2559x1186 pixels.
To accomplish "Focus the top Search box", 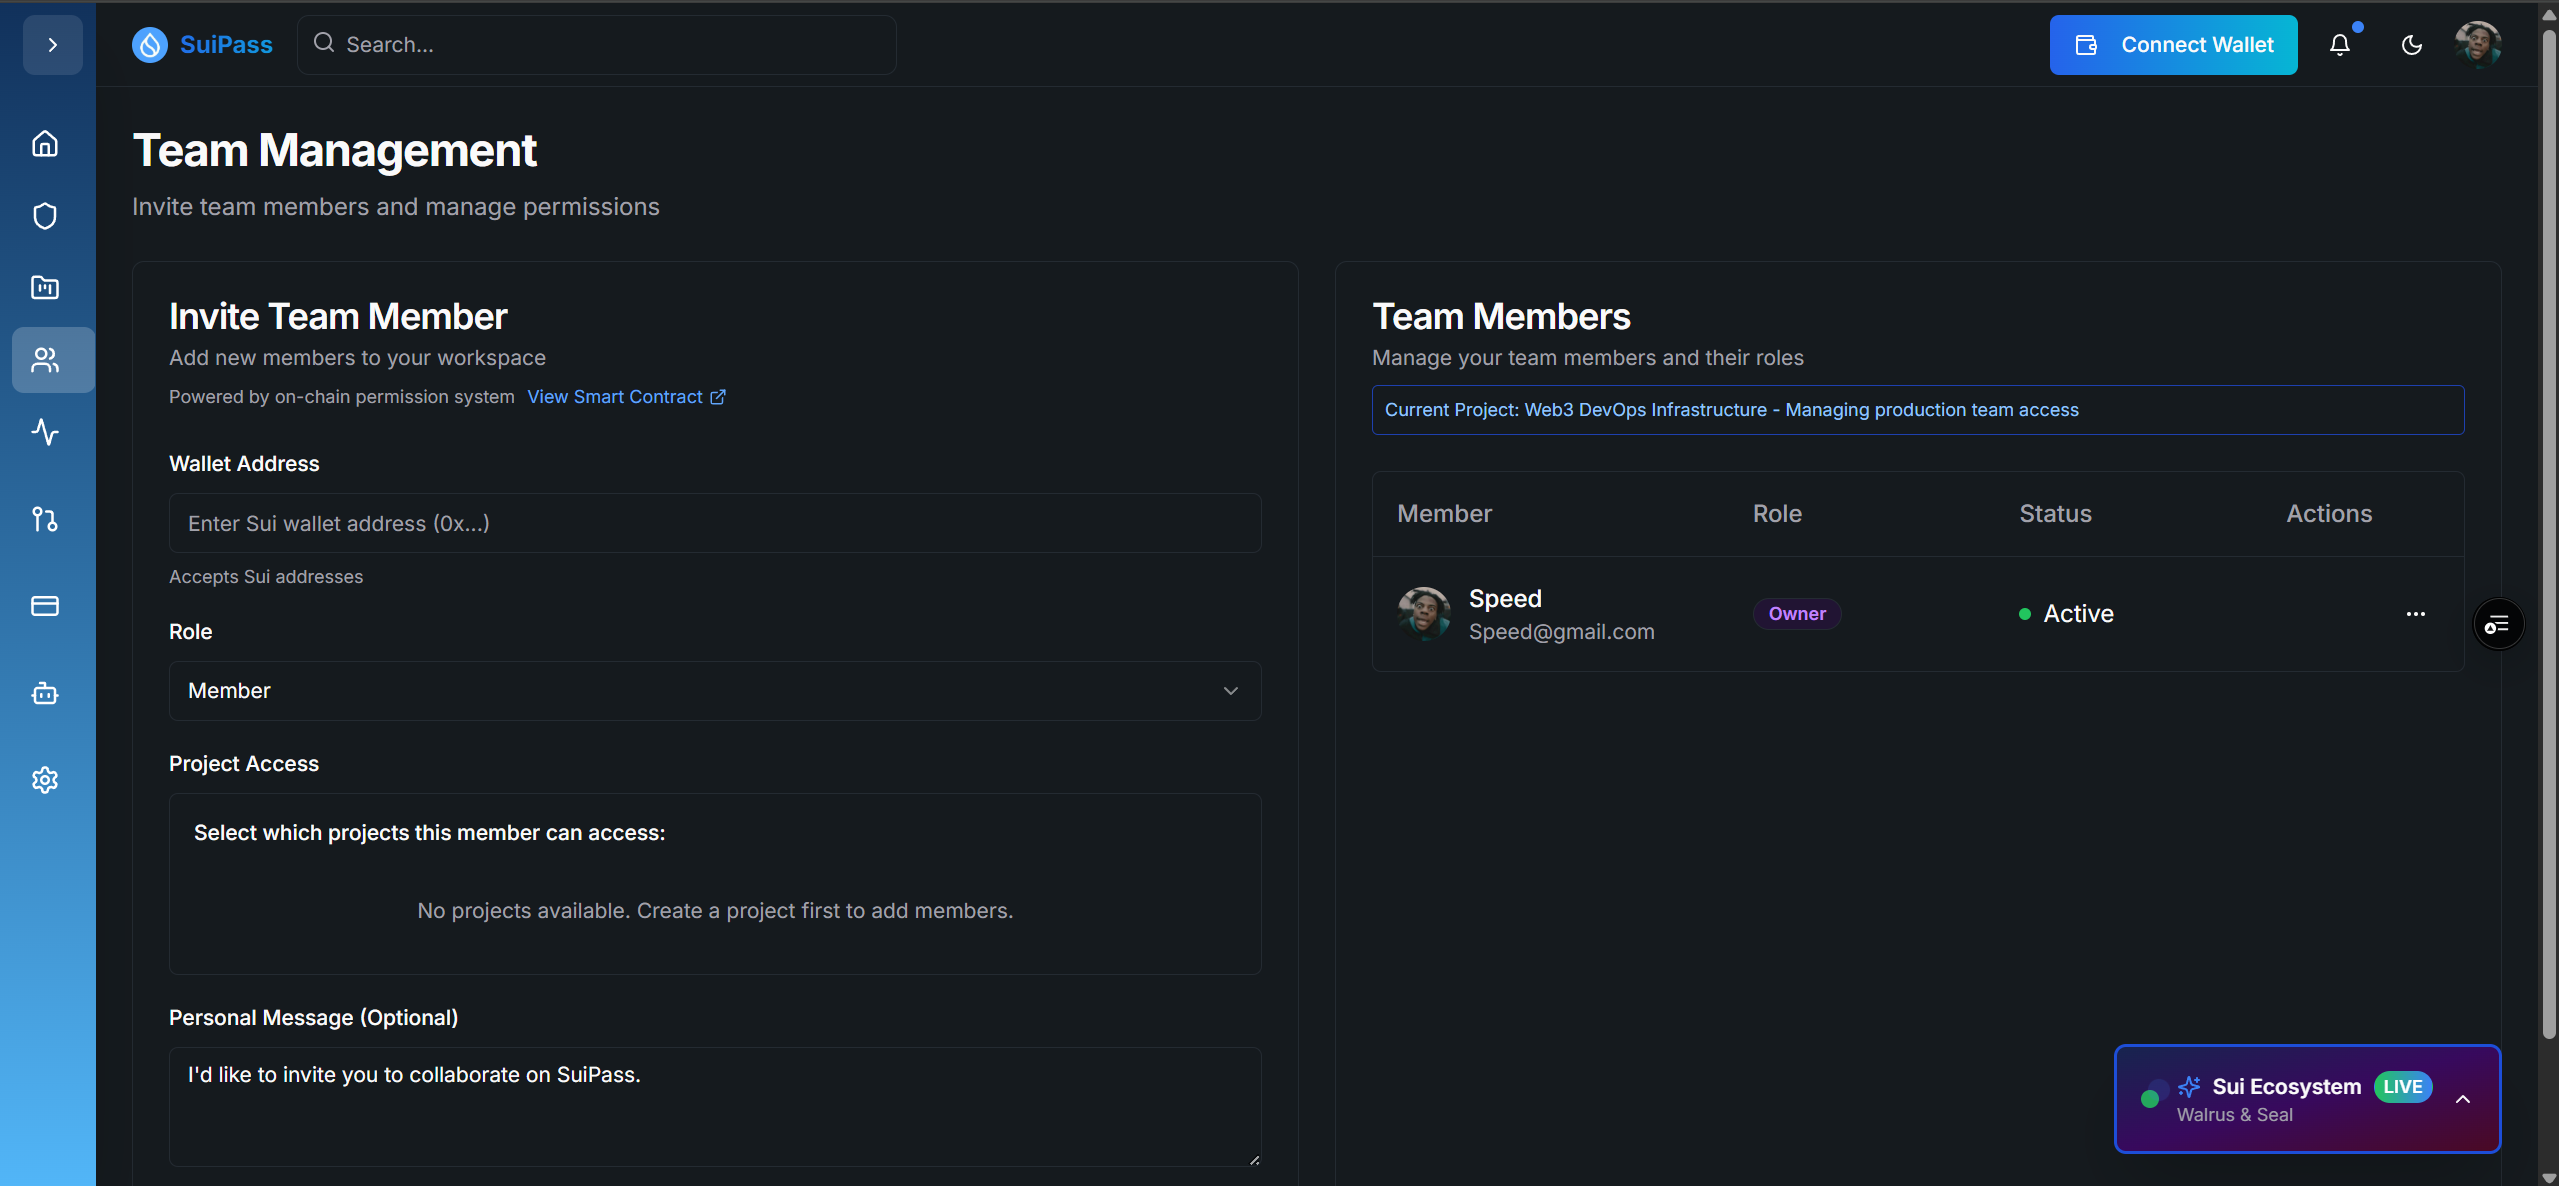I will click(x=597, y=45).
